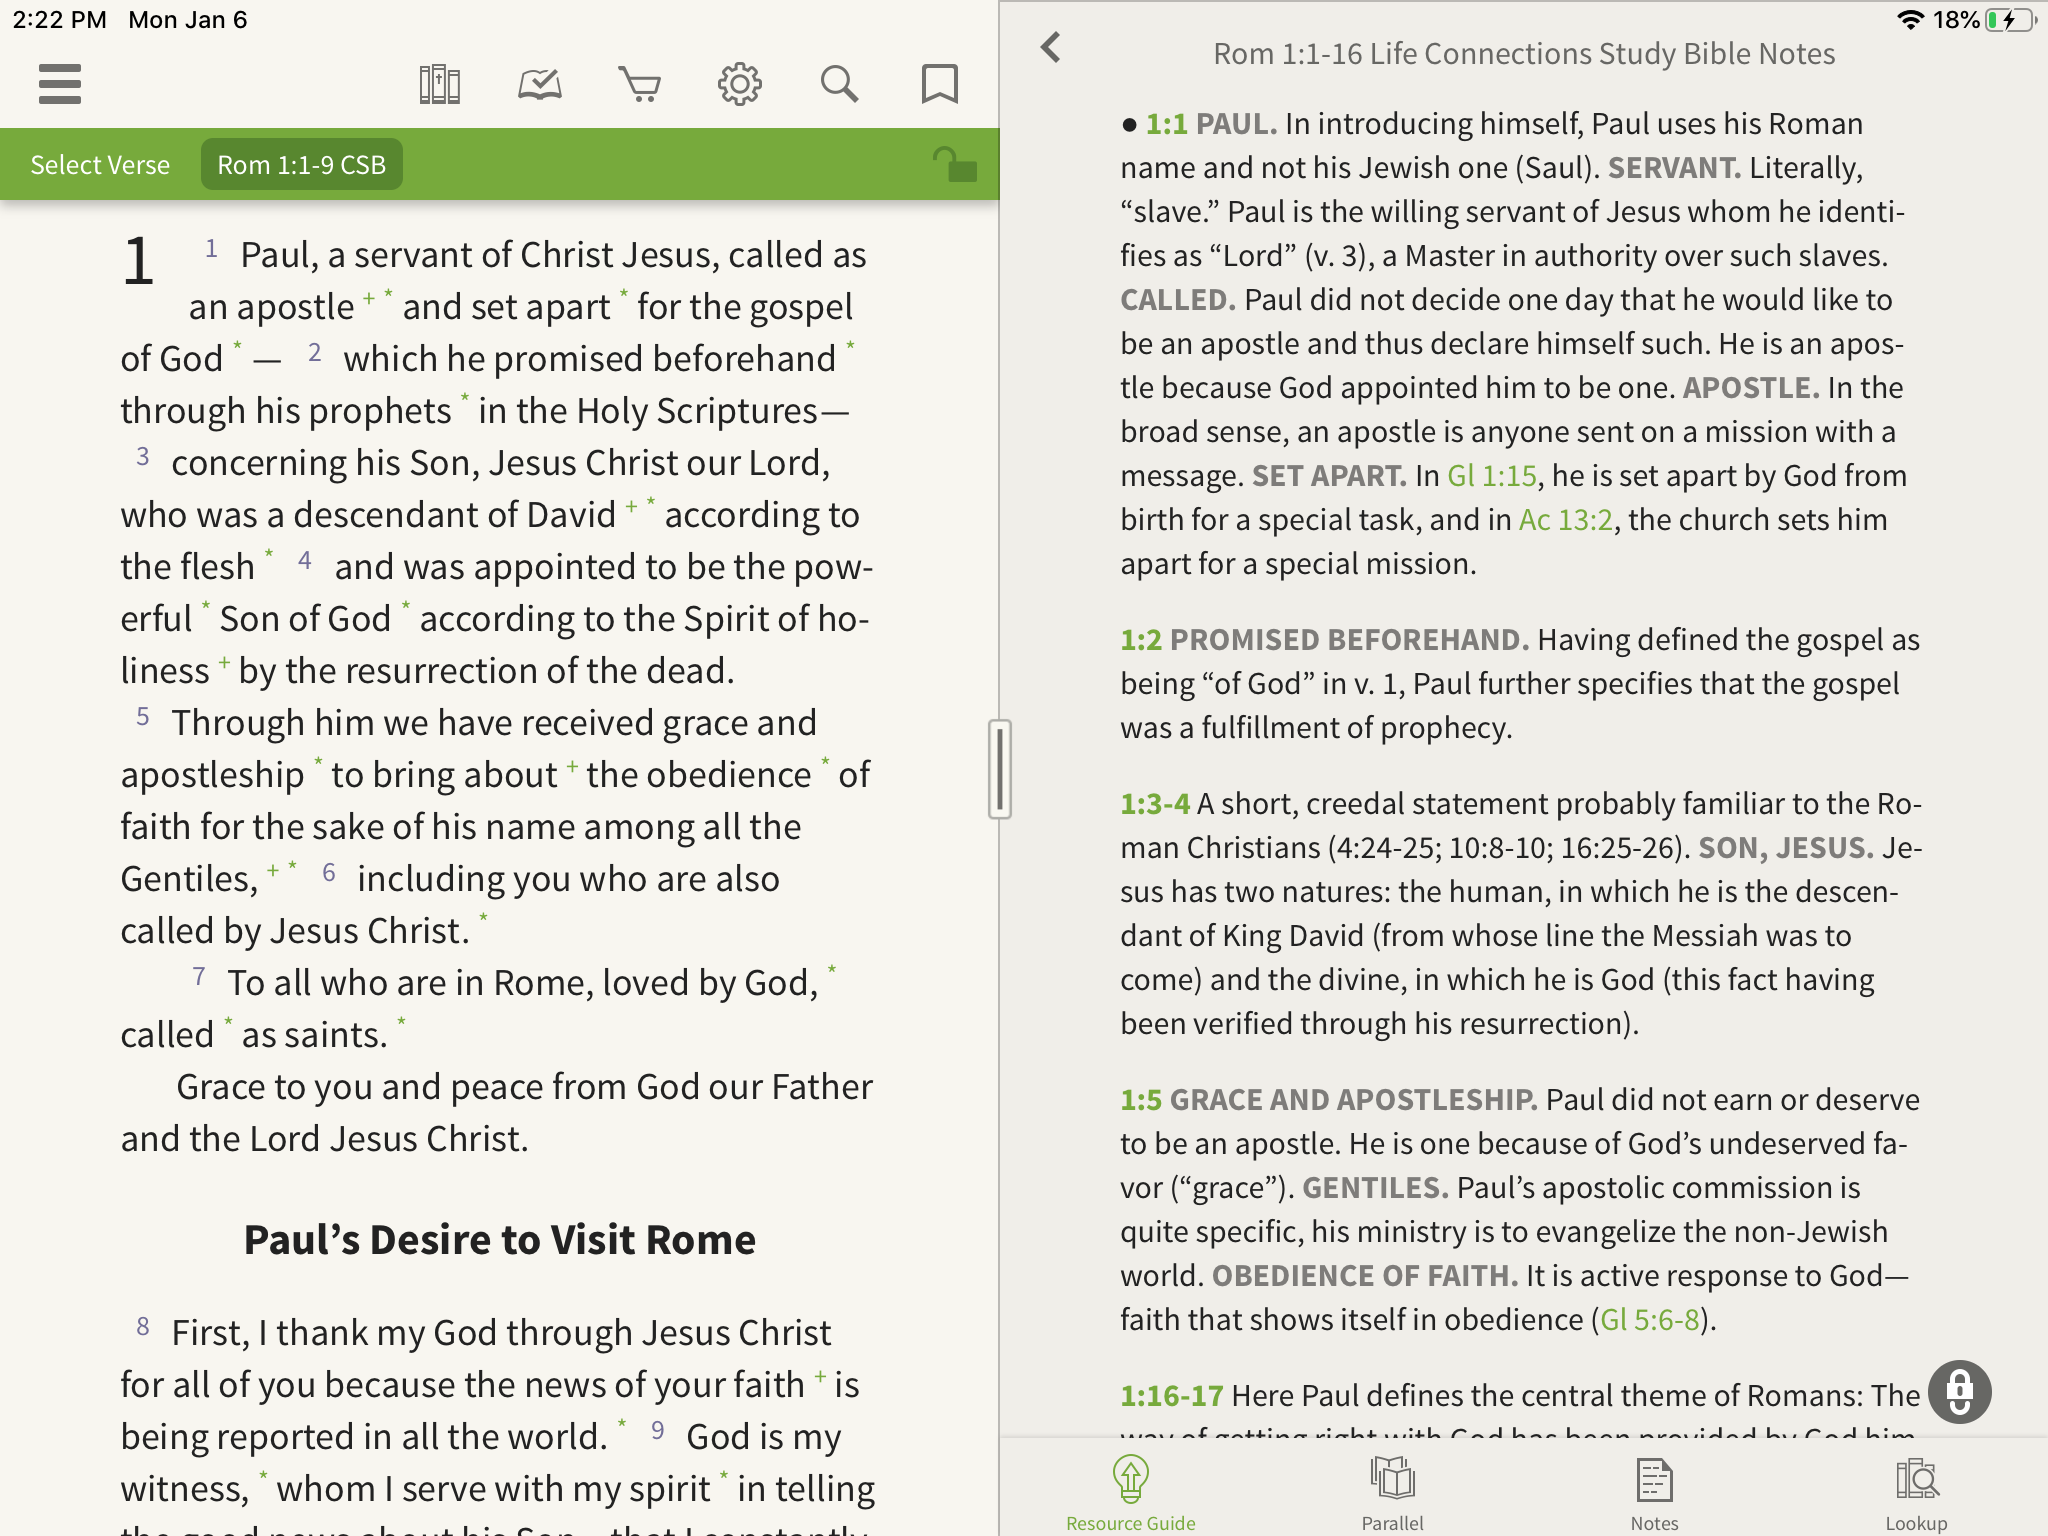Tap verse number 7 marker
Image resolution: width=2048 pixels, height=1536 pixels.
199,976
